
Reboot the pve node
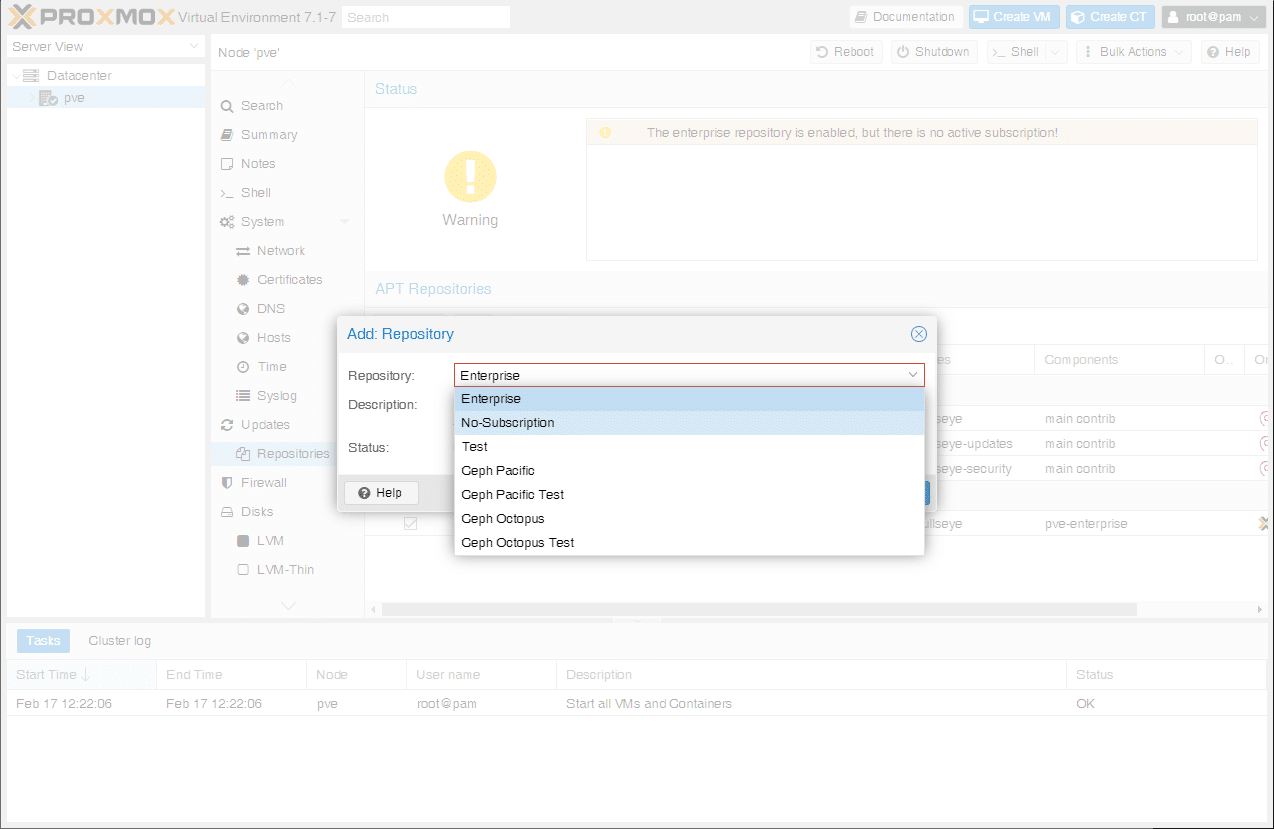point(846,52)
